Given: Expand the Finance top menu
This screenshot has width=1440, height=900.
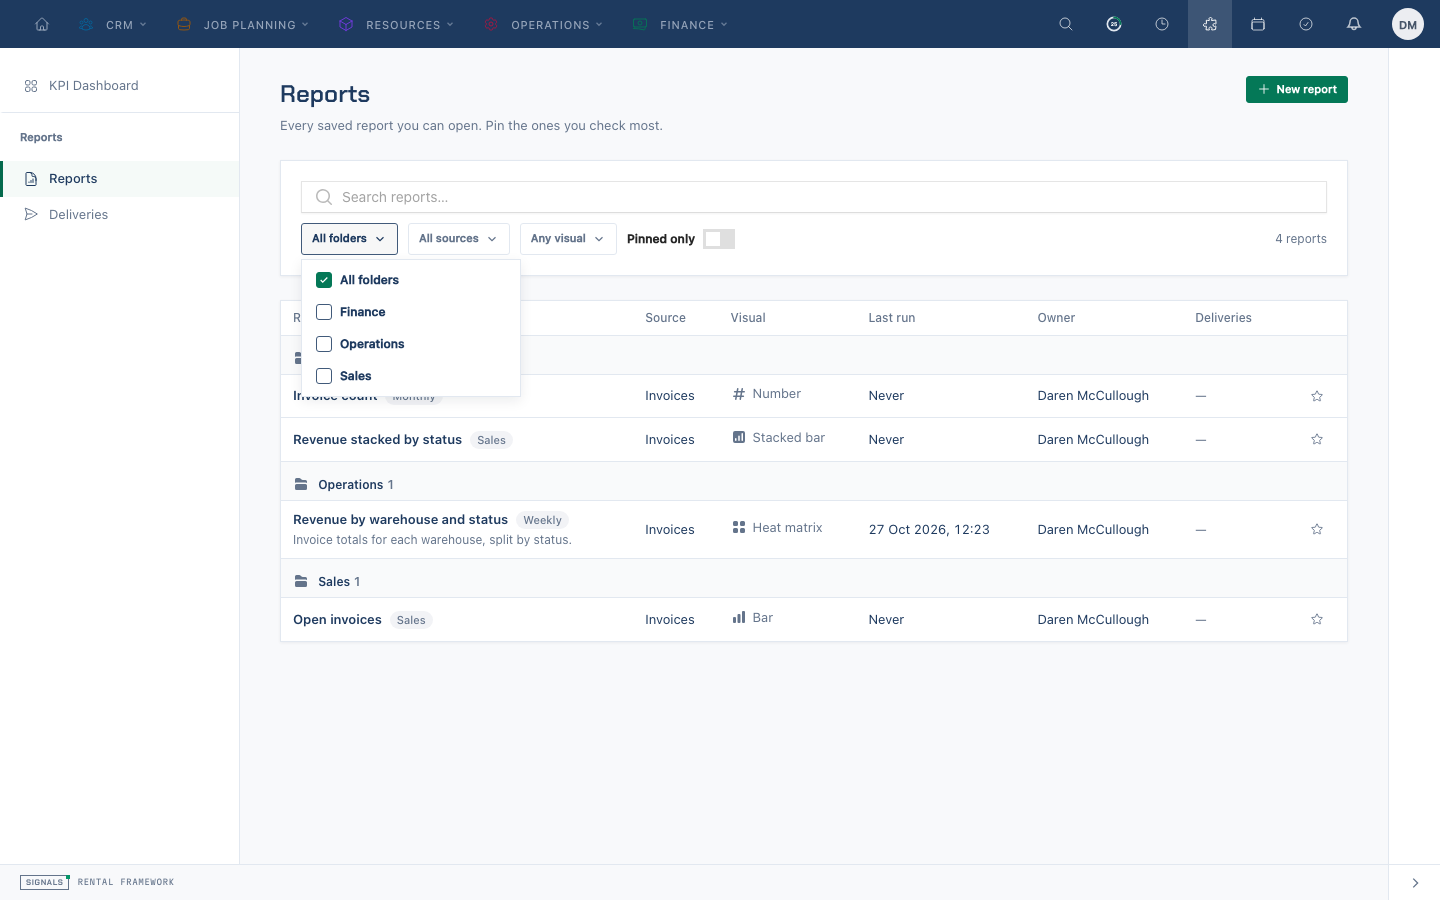Looking at the screenshot, I should click(680, 24).
